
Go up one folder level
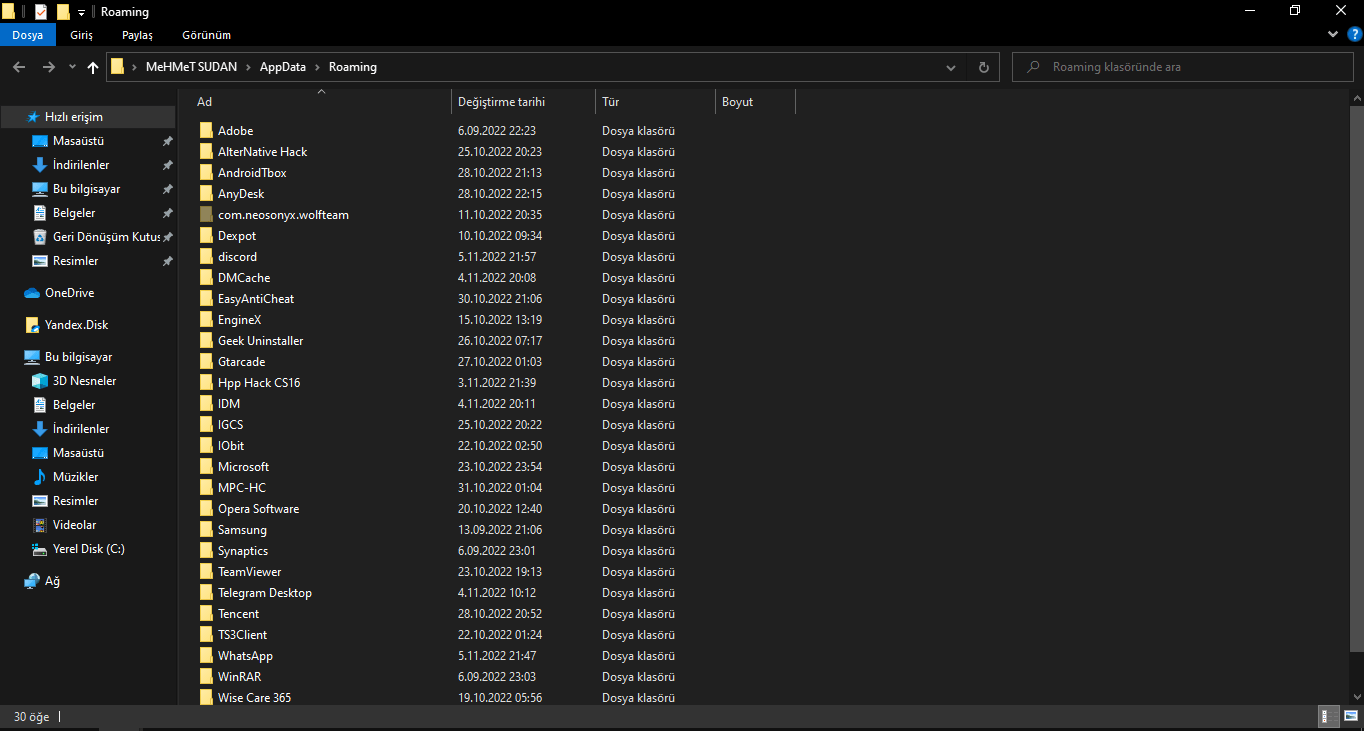[x=93, y=67]
